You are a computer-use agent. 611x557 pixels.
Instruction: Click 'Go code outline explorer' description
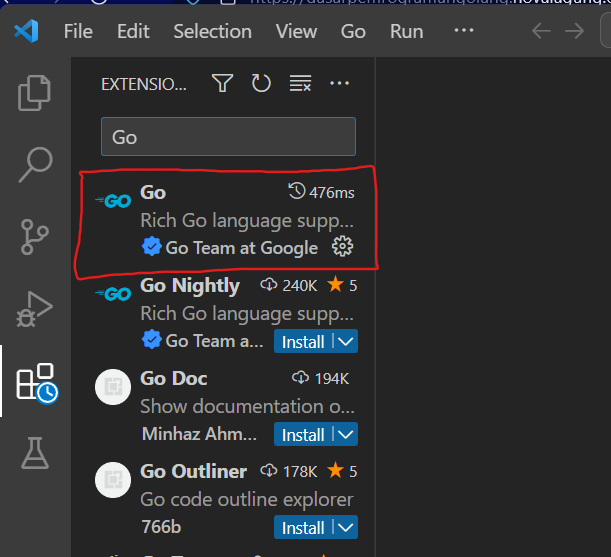click(247, 500)
